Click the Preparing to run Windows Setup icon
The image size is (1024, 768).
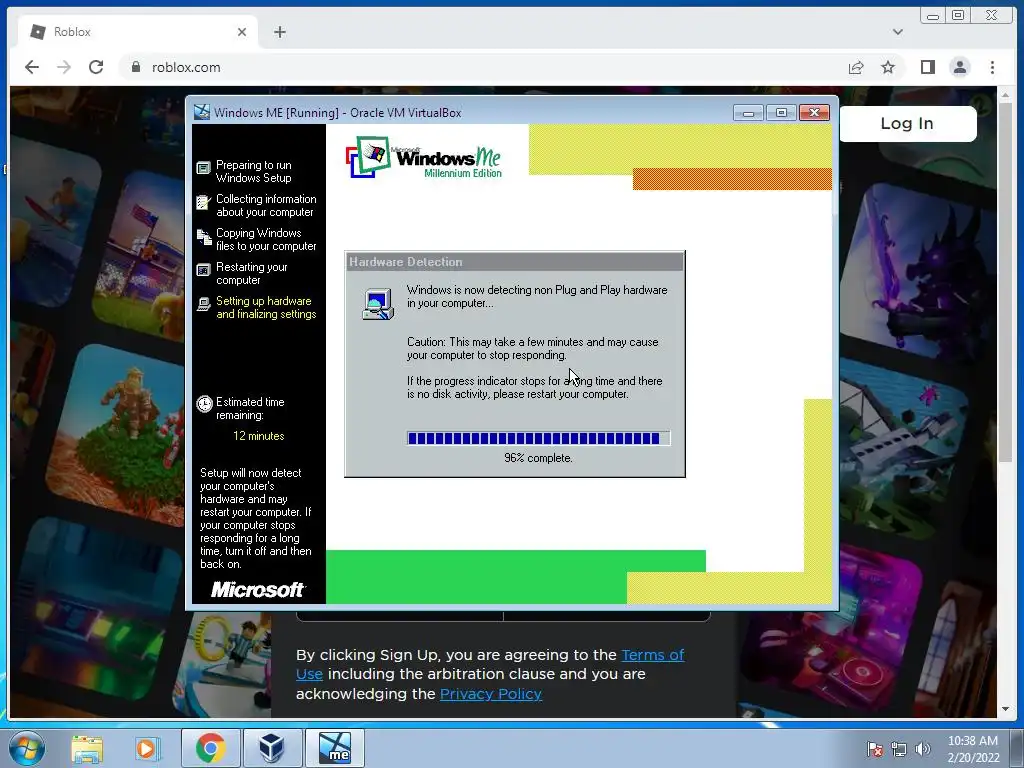[203, 168]
